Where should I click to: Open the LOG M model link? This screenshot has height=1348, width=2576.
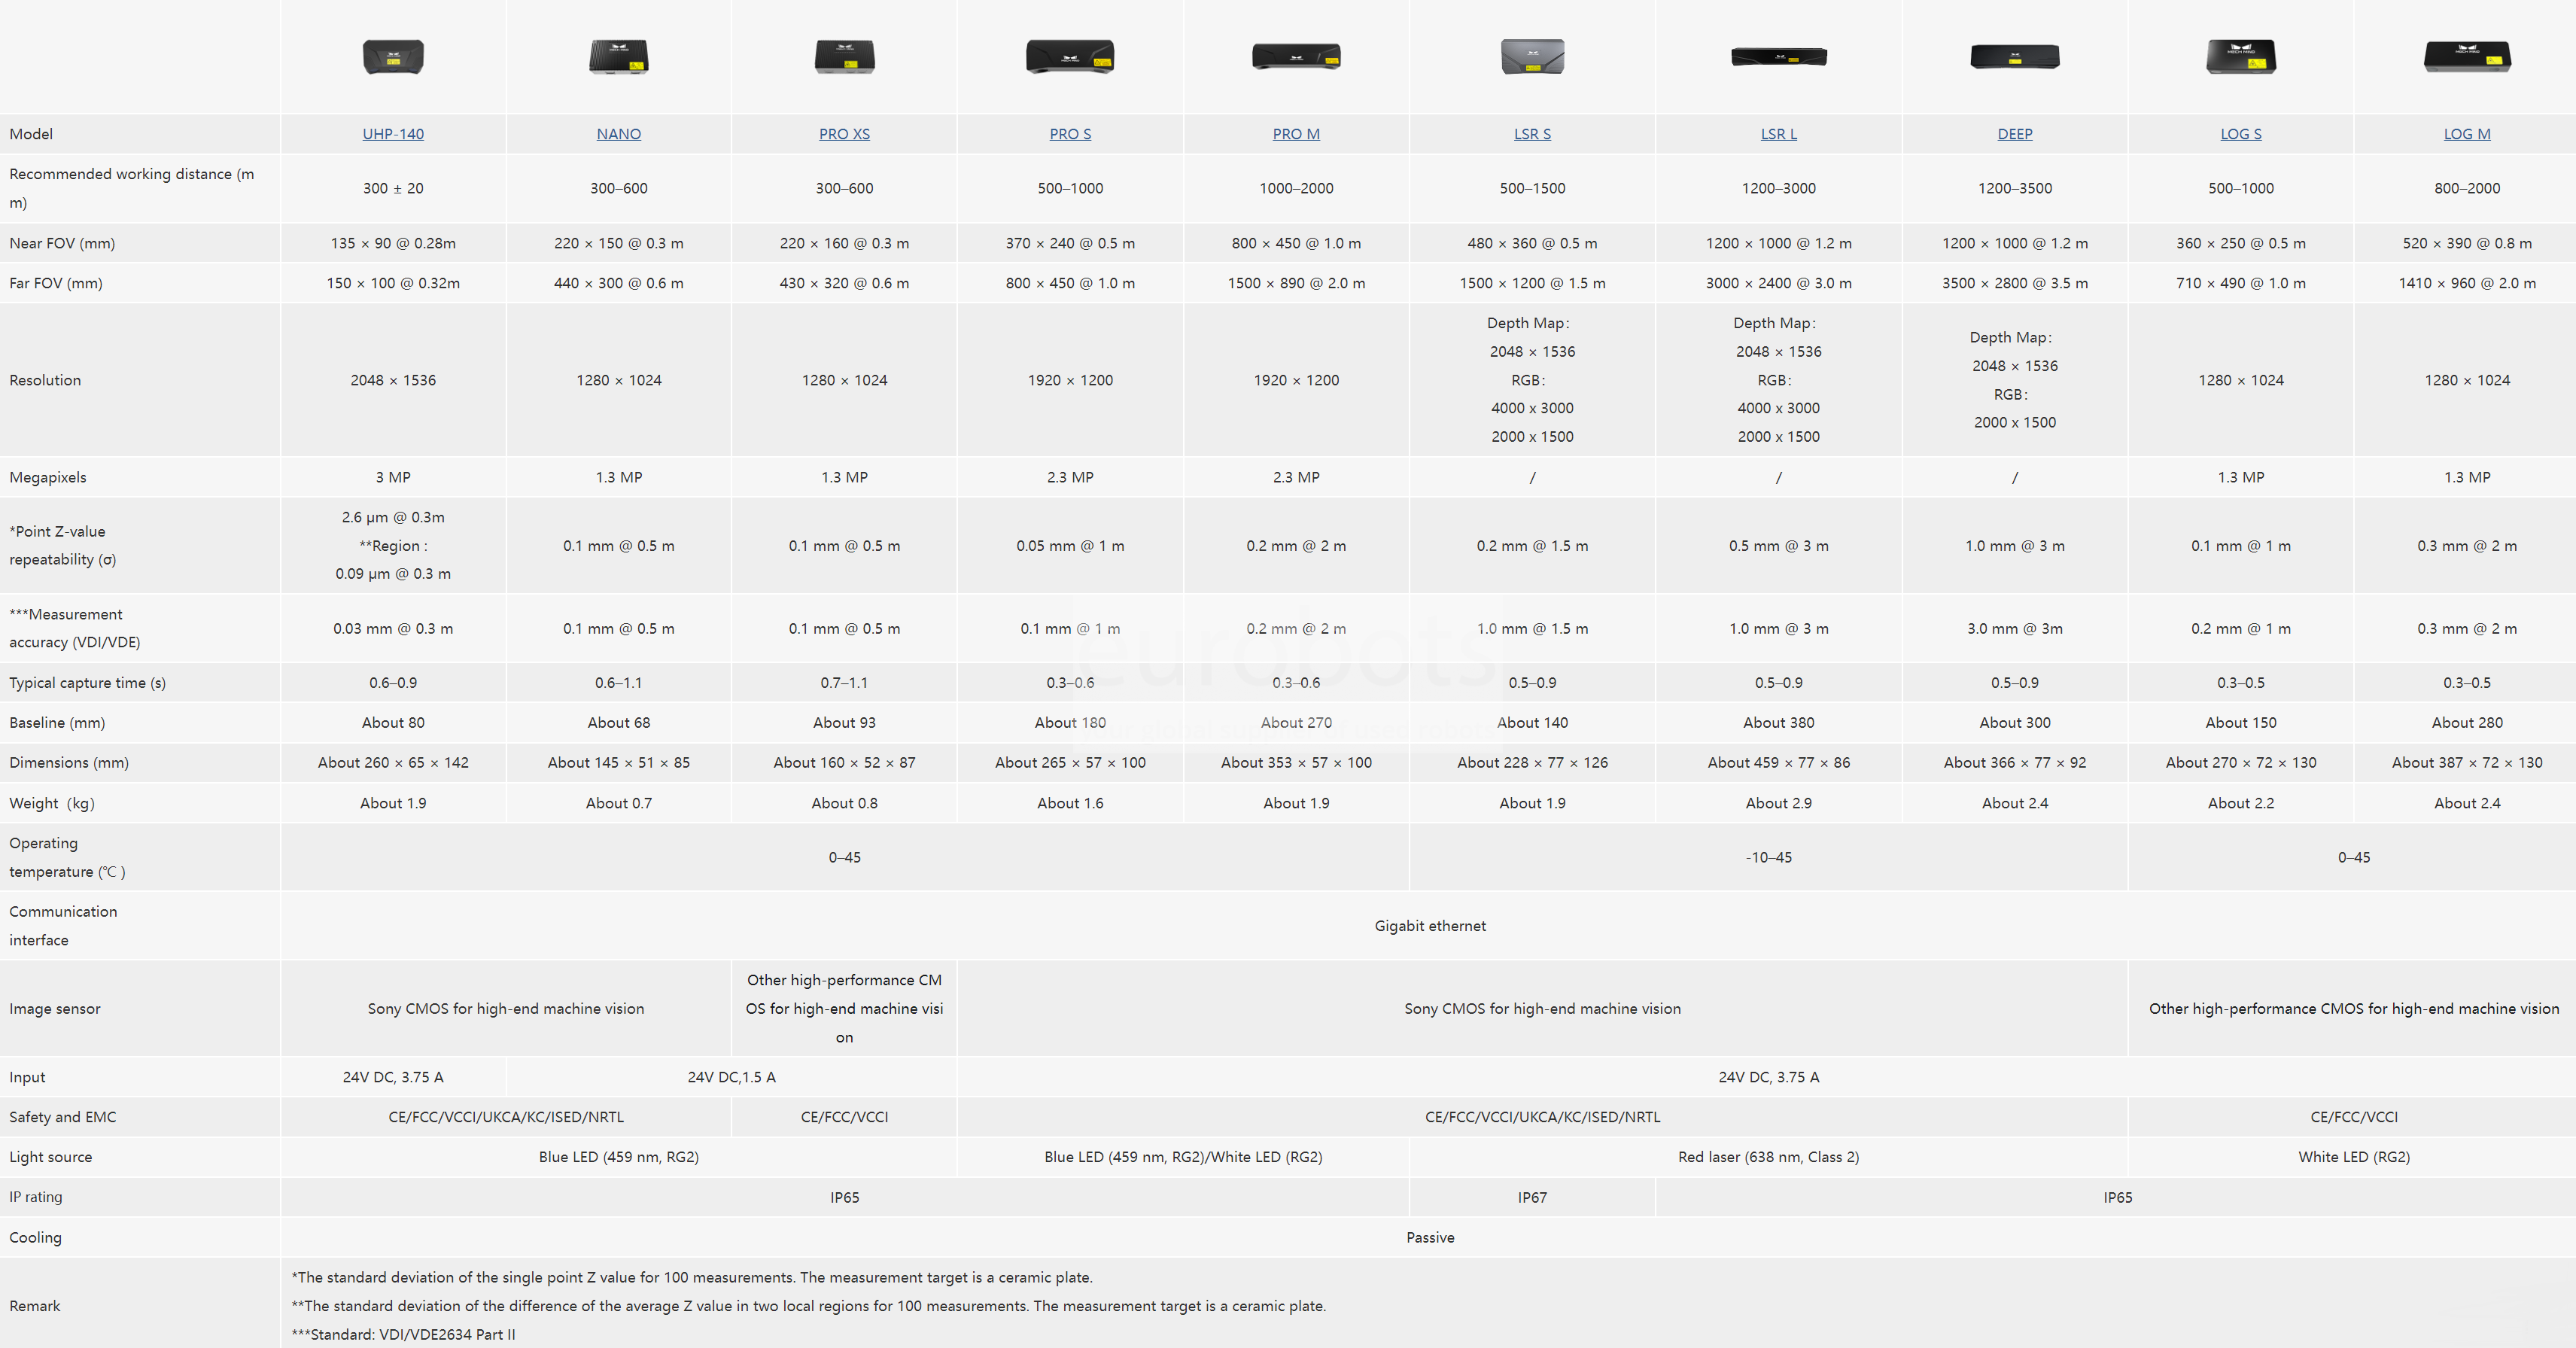pyautogui.click(x=2467, y=134)
